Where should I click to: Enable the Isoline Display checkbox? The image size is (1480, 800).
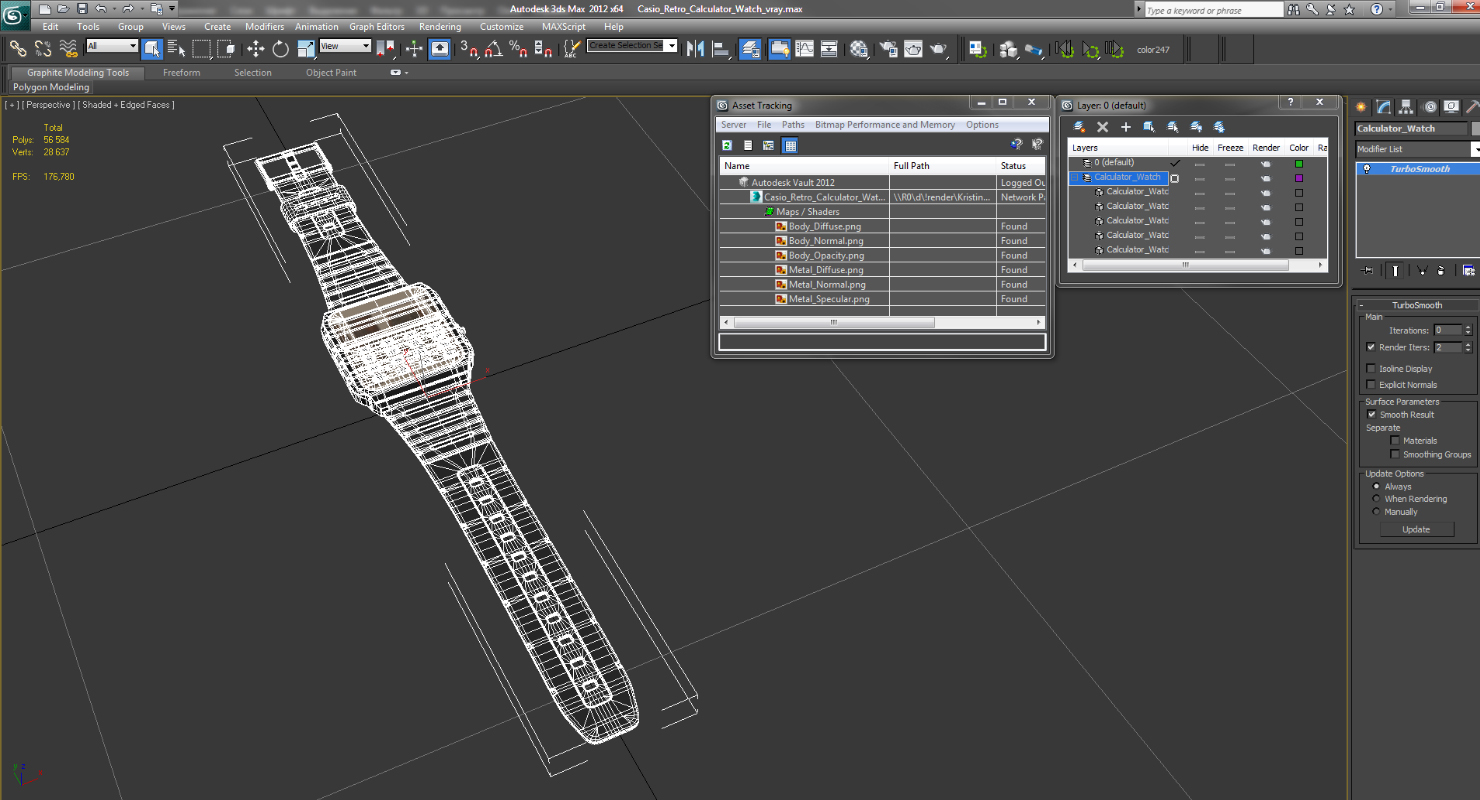pyautogui.click(x=1371, y=369)
